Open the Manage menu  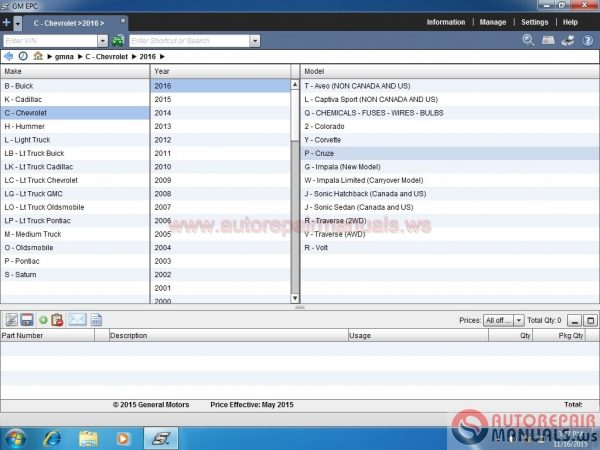click(x=493, y=22)
